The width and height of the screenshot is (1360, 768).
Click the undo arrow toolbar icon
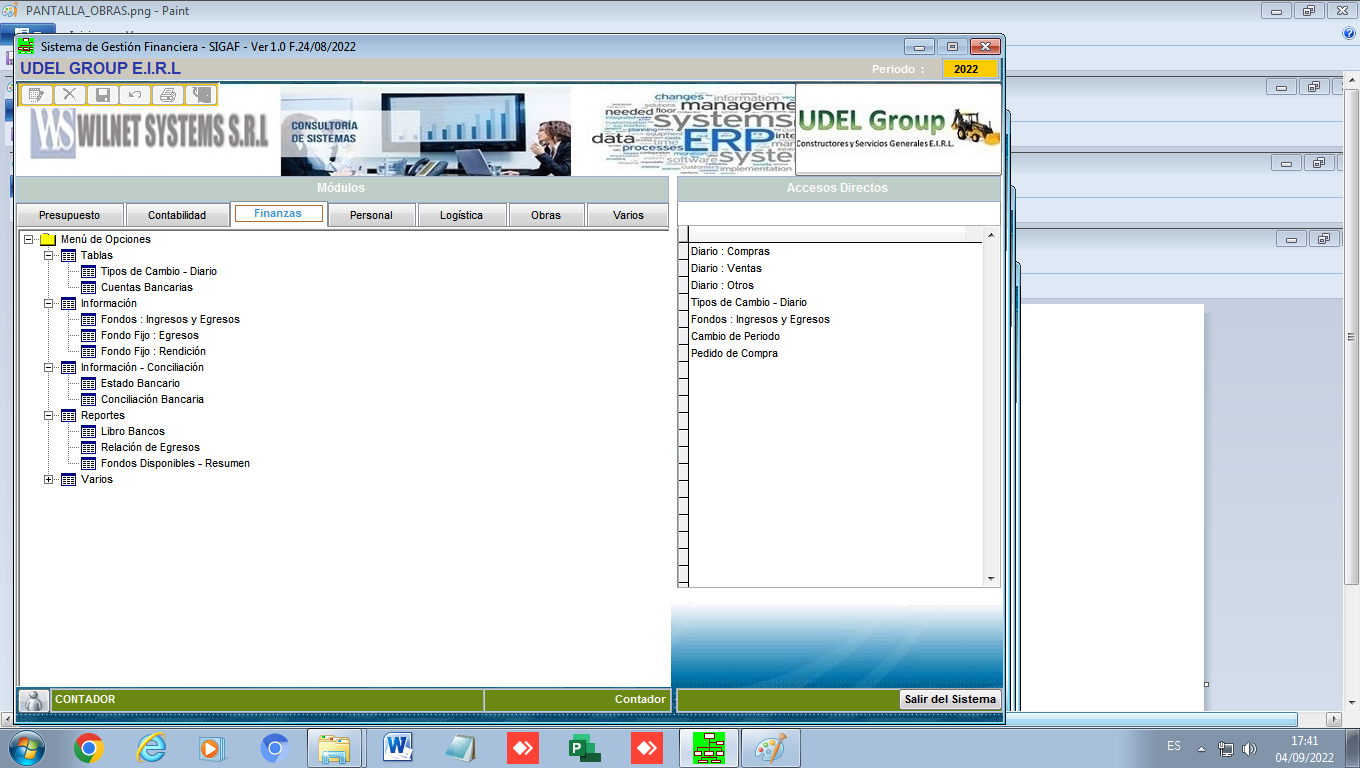(x=135, y=95)
